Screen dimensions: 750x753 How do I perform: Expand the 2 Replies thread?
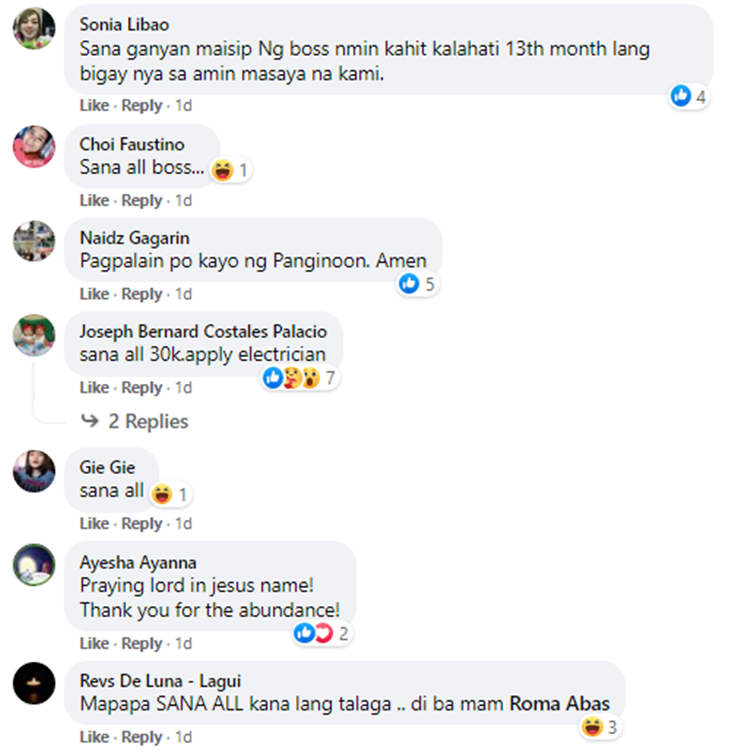click(148, 421)
